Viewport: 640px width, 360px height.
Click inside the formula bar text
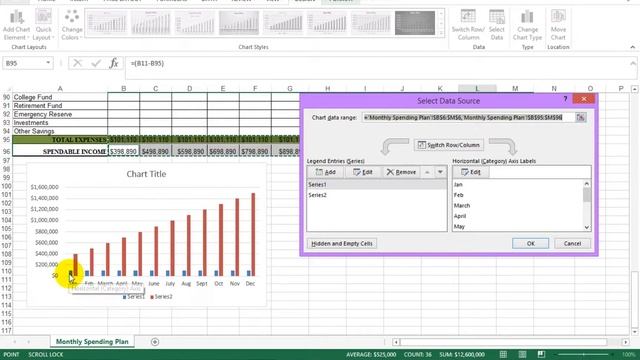pos(147,63)
